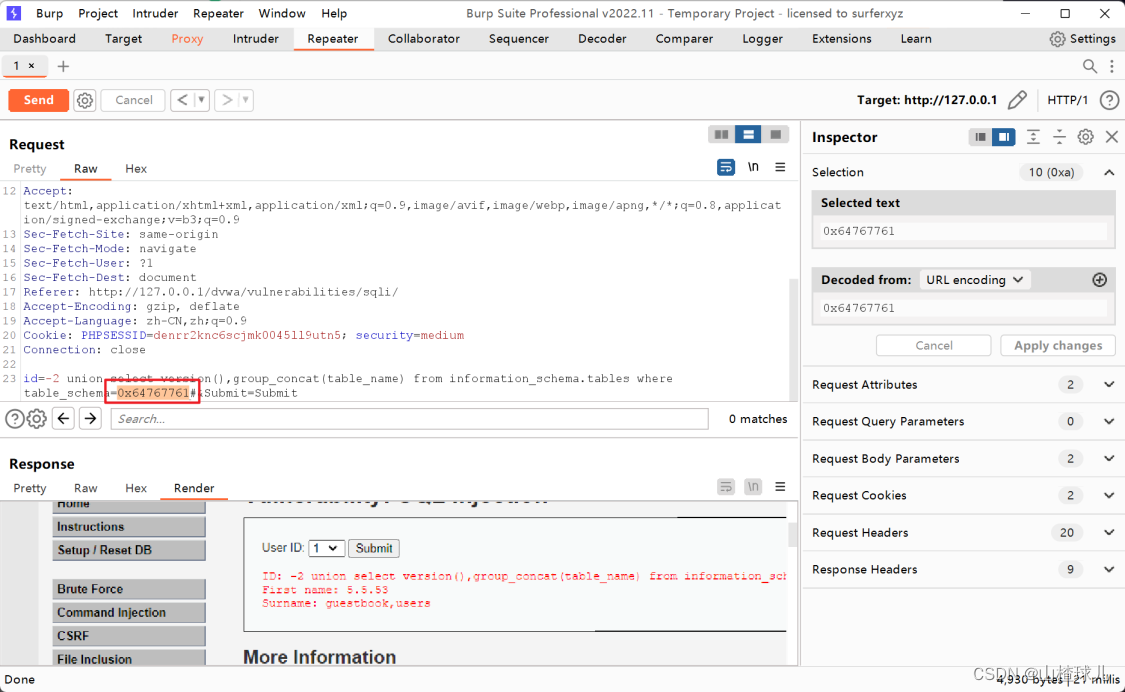Click the search magnifier icon in tab bar
Viewport: 1125px width, 692px height.
[x=1089, y=67]
